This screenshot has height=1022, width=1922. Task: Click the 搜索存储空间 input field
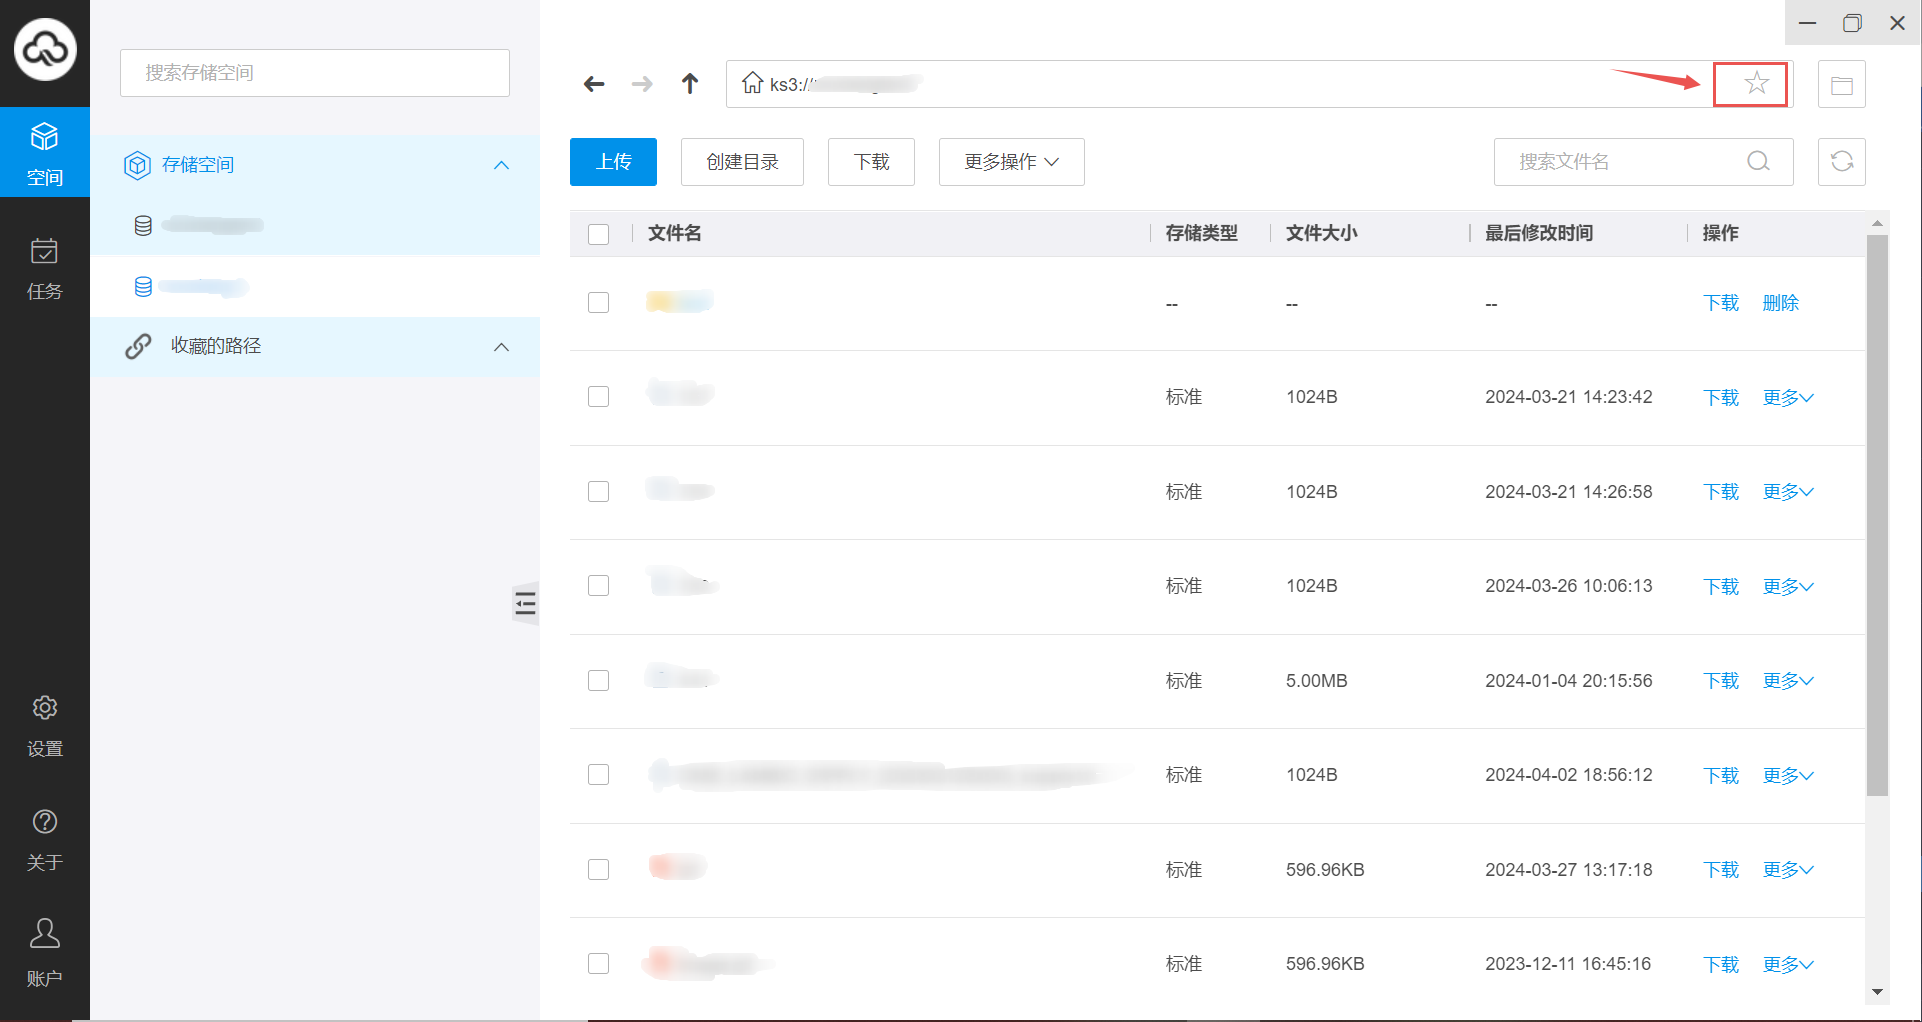tap(315, 73)
